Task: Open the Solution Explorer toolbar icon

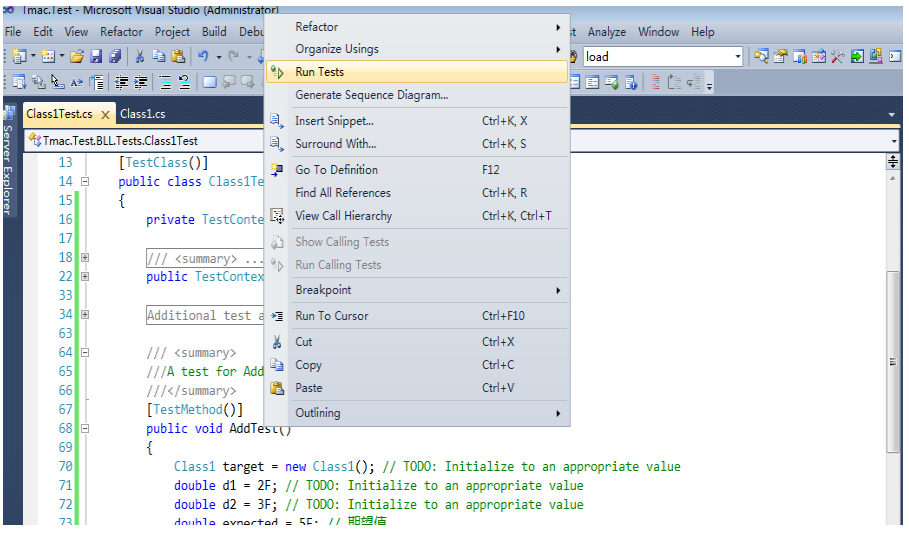Action: coord(761,56)
